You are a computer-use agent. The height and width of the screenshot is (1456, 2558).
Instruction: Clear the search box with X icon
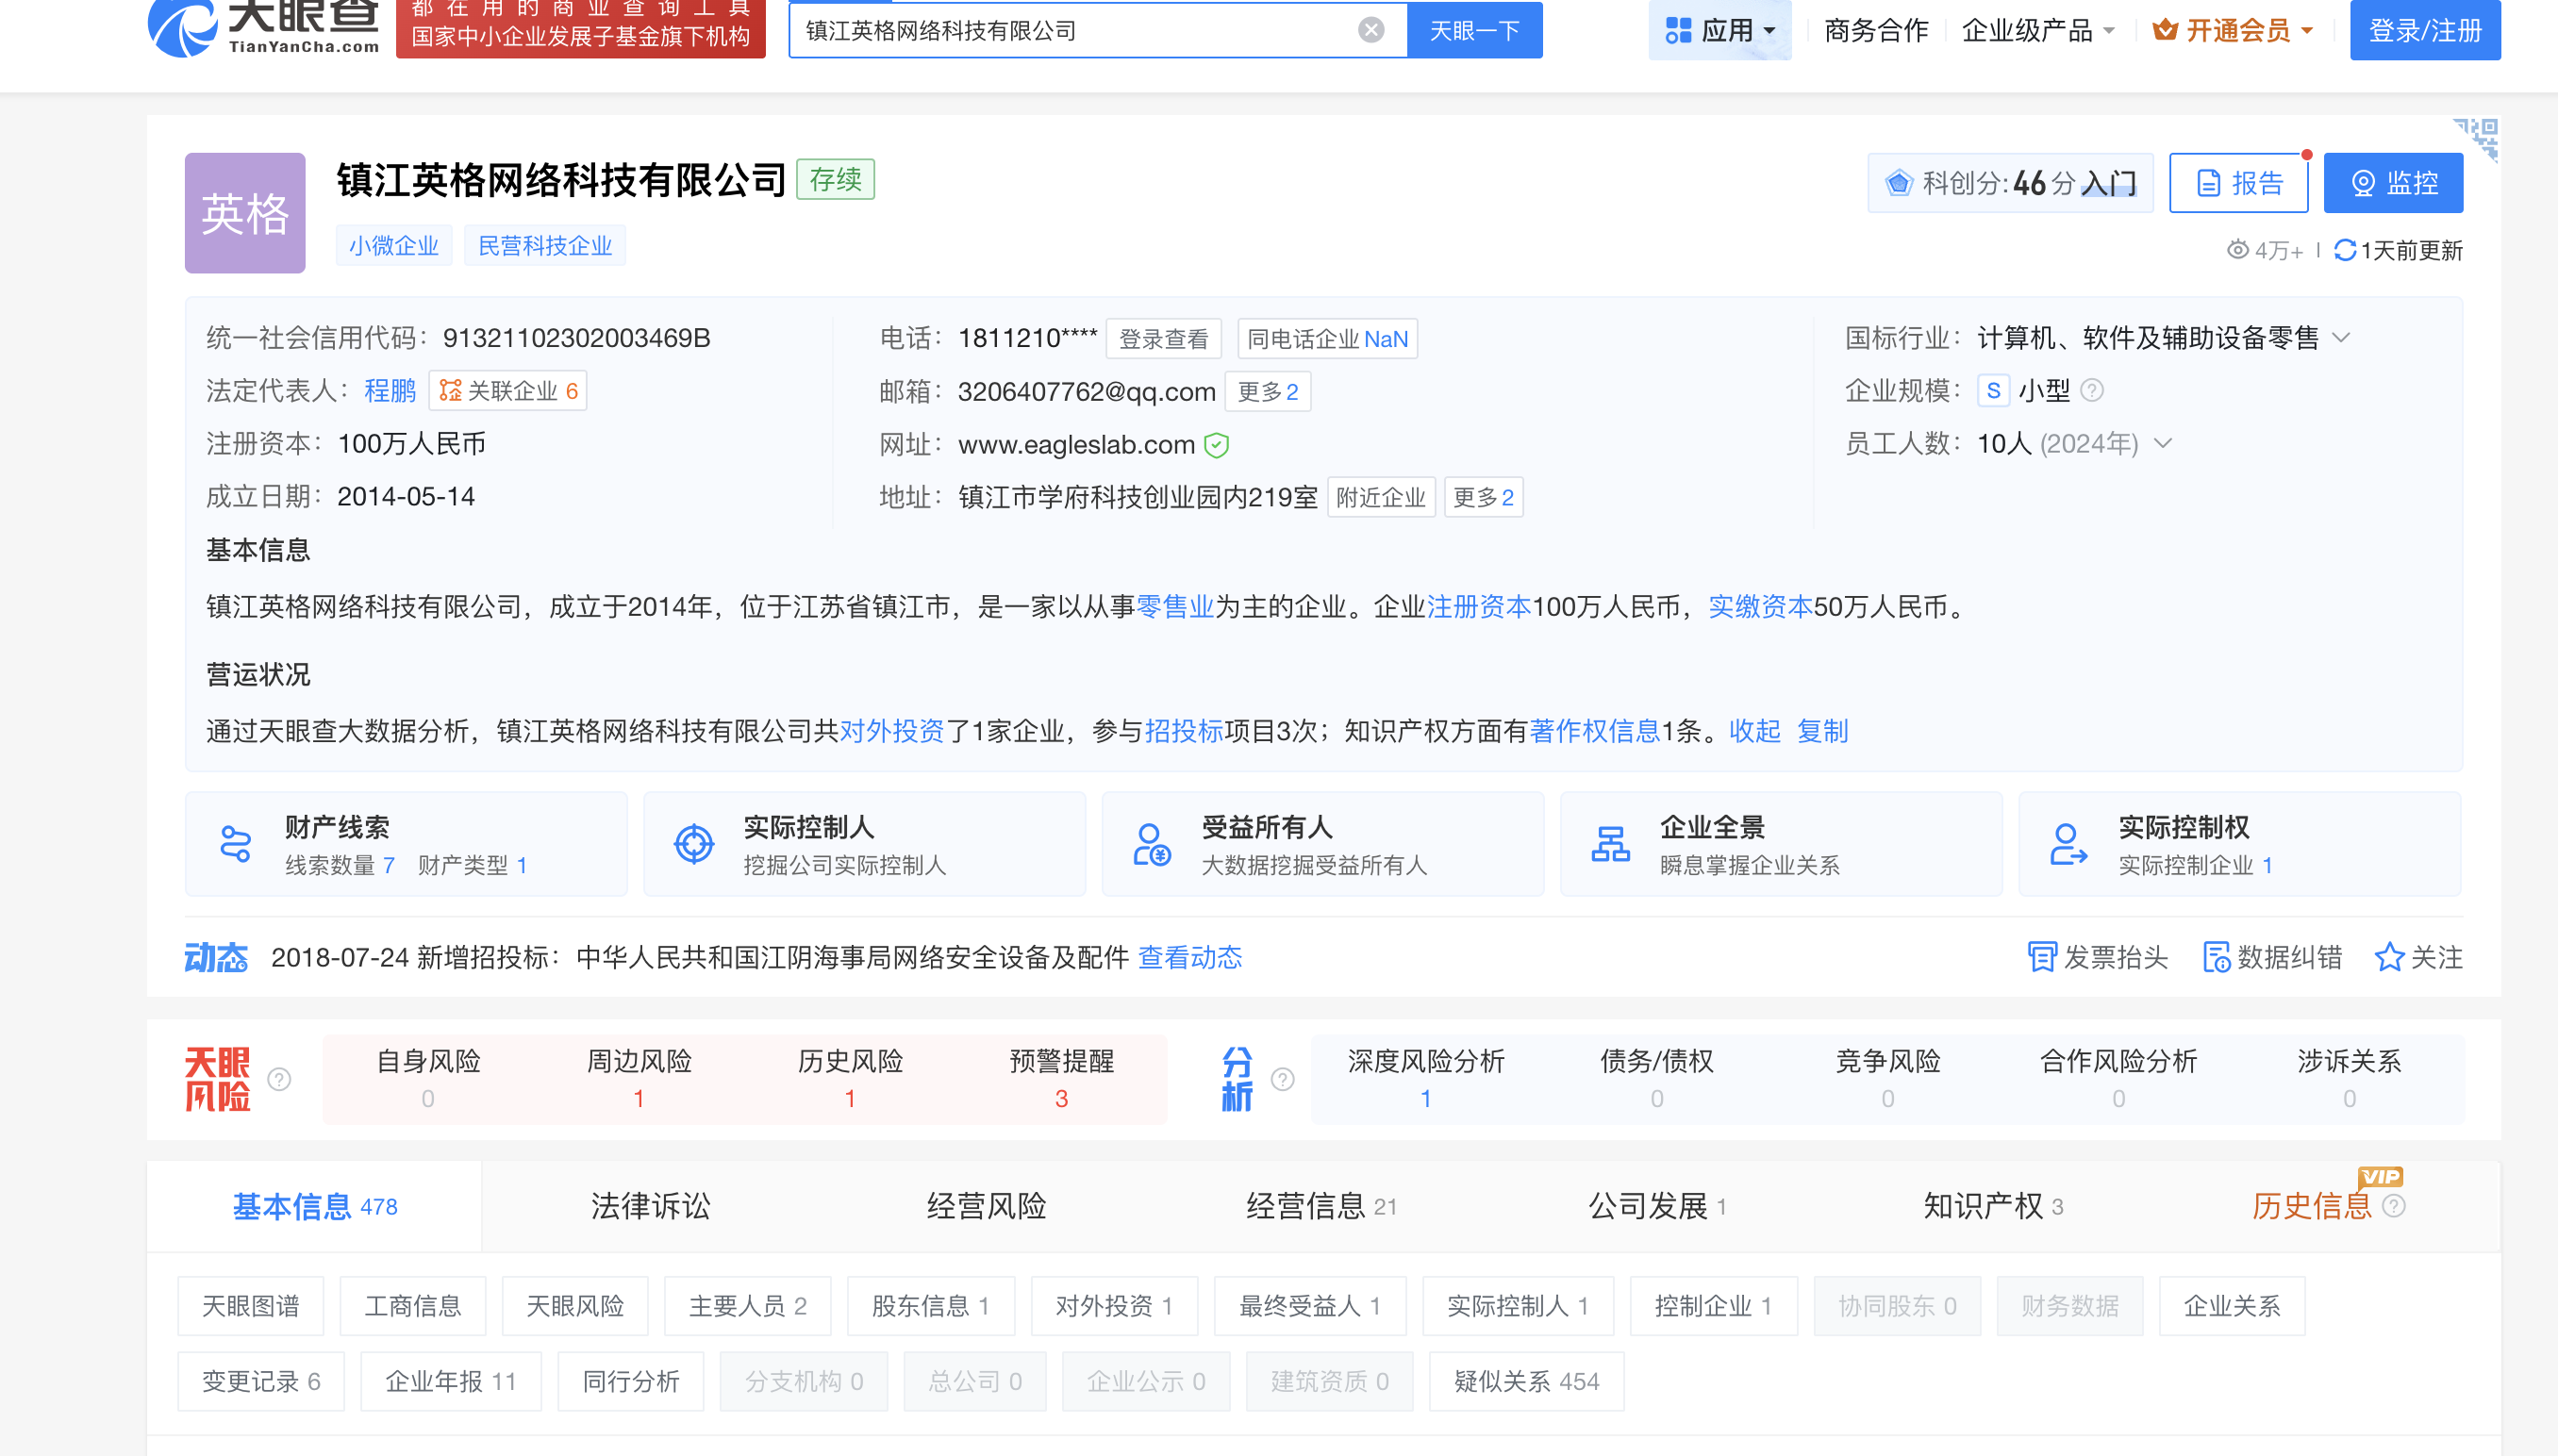tap(1371, 30)
